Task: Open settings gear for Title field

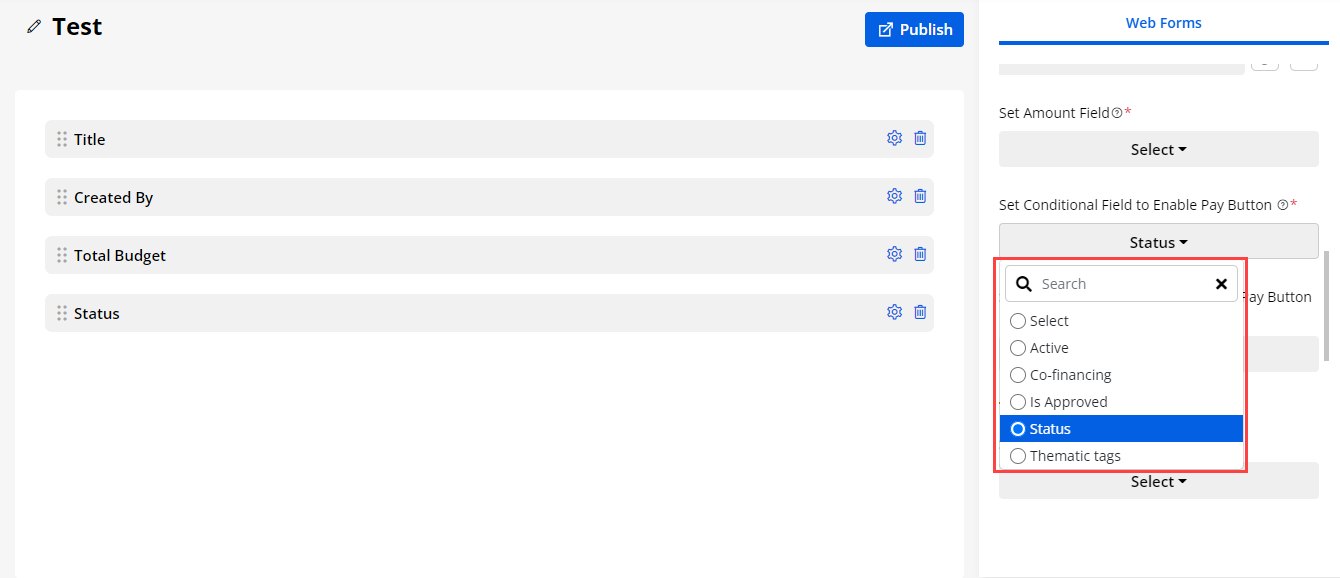Action: click(x=894, y=139)
